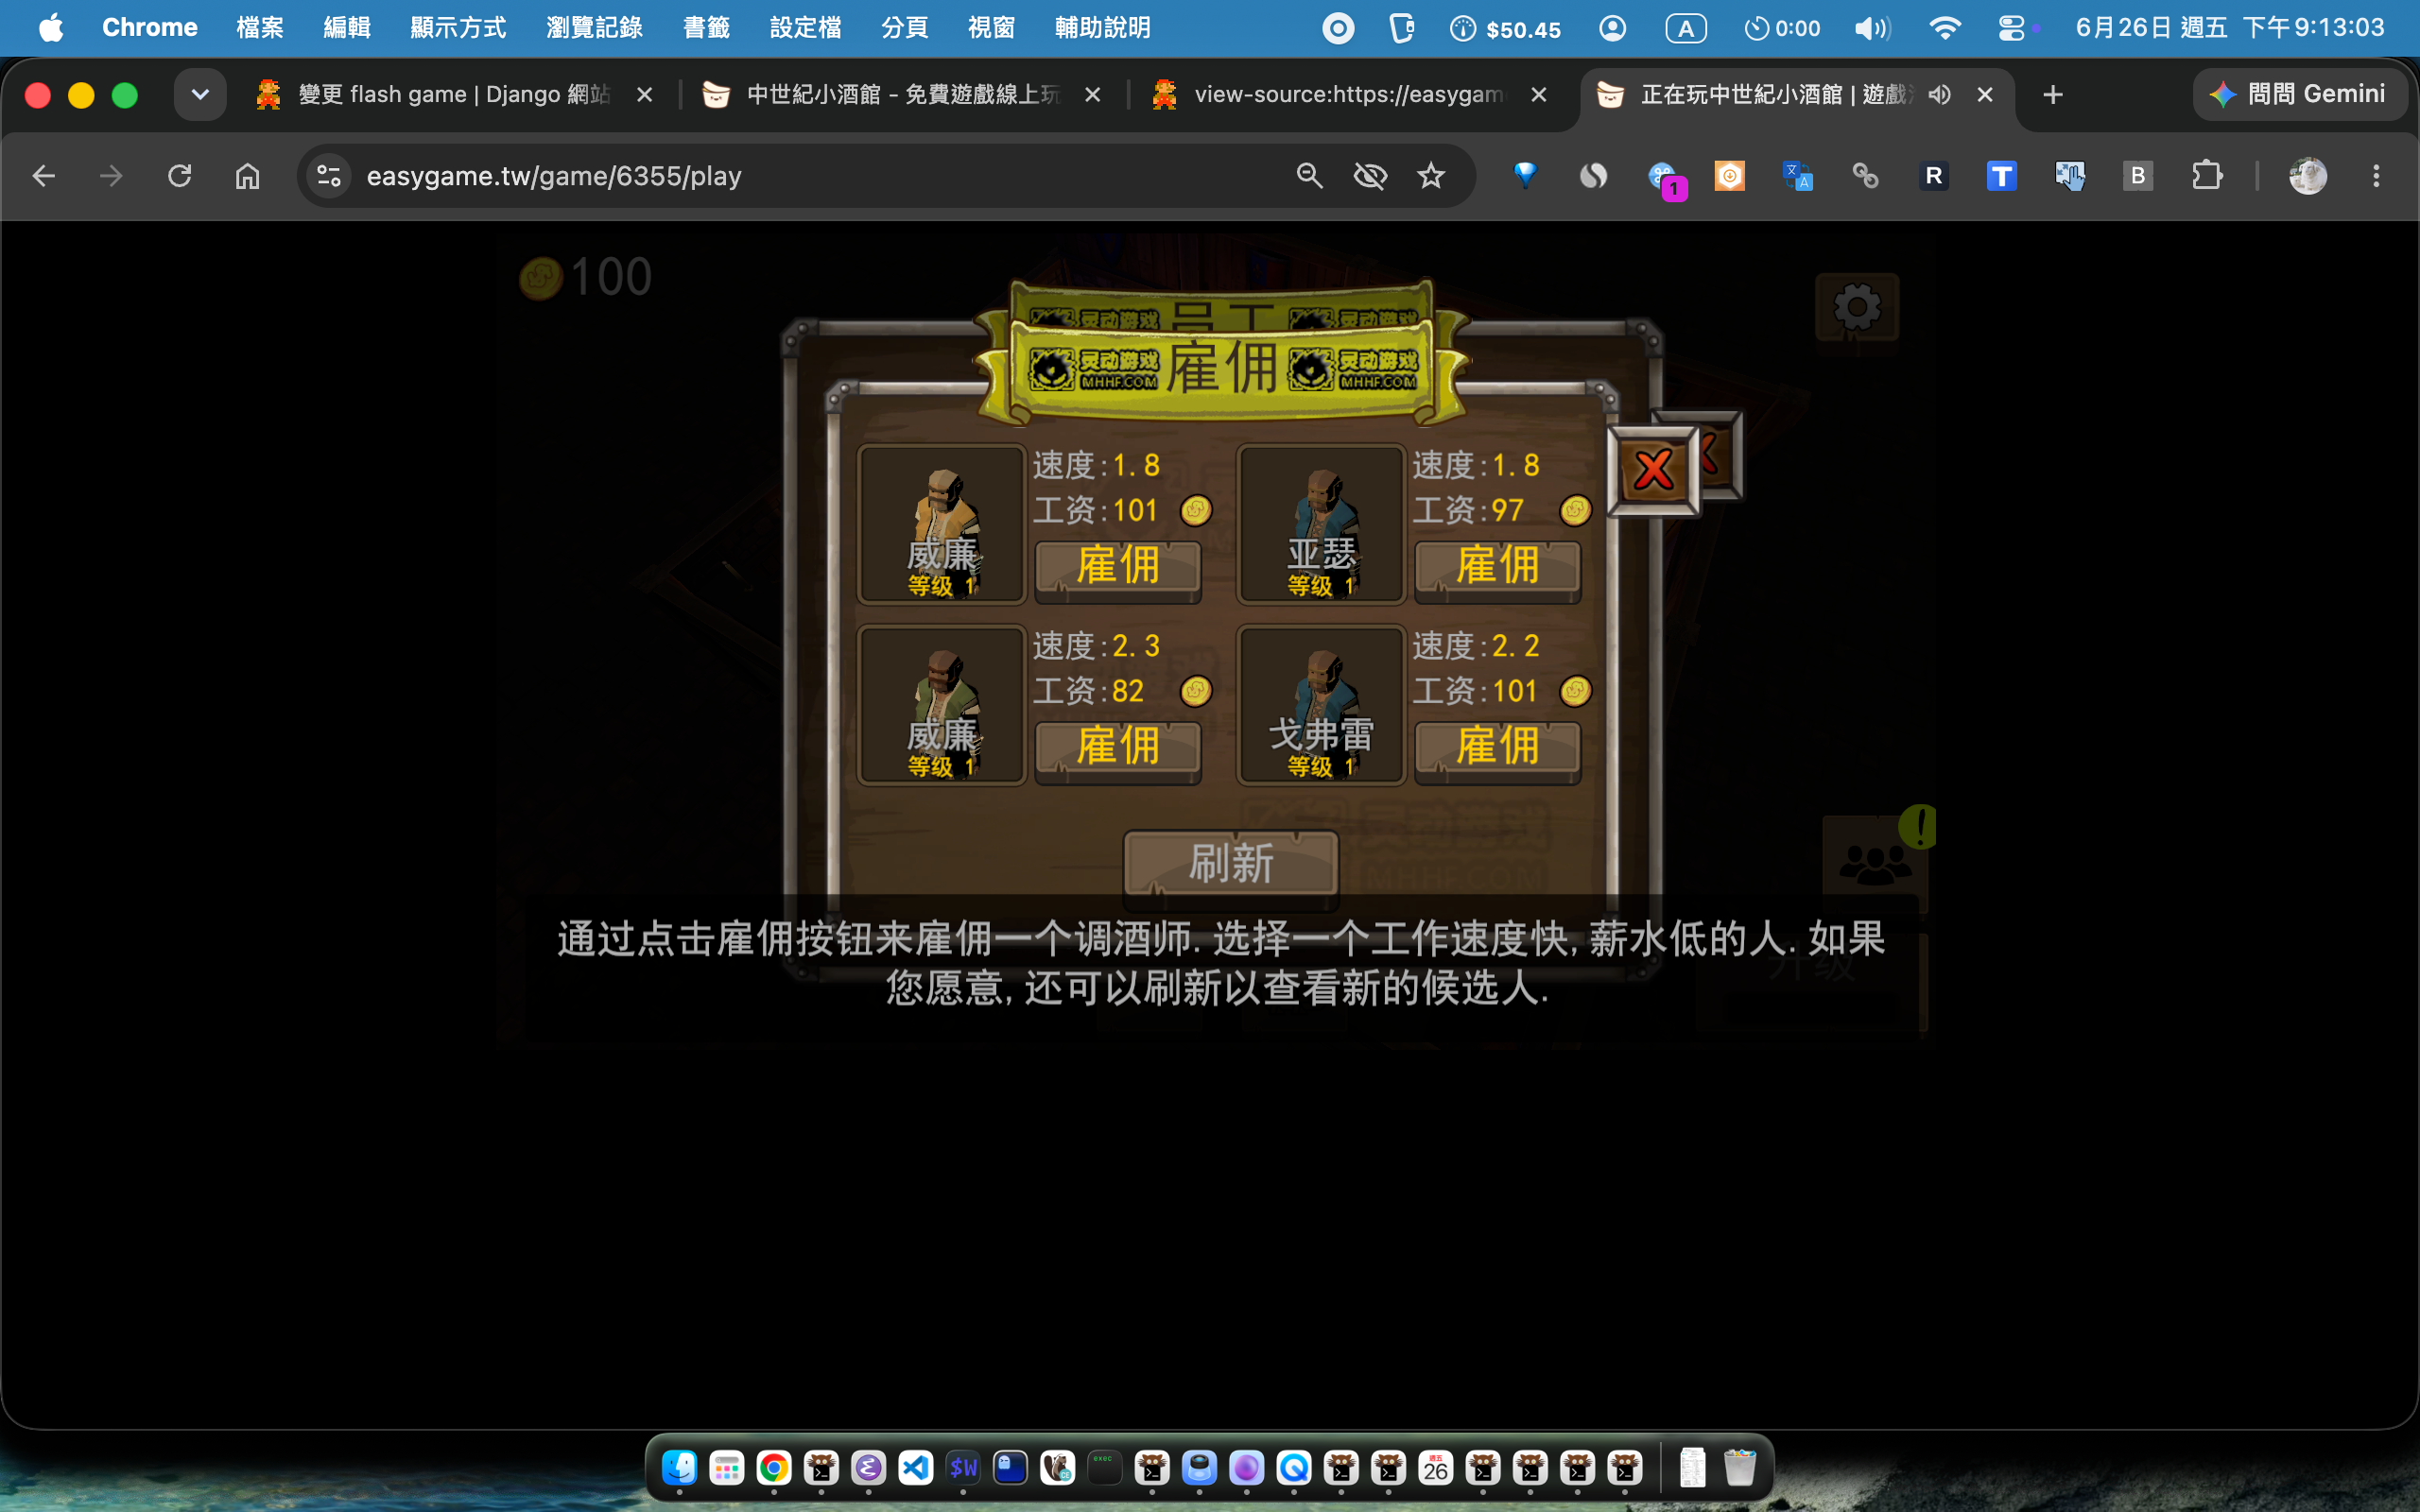Open the R extension icon
Viewport: 2420px width, 1512px height.
[1933, 176]
